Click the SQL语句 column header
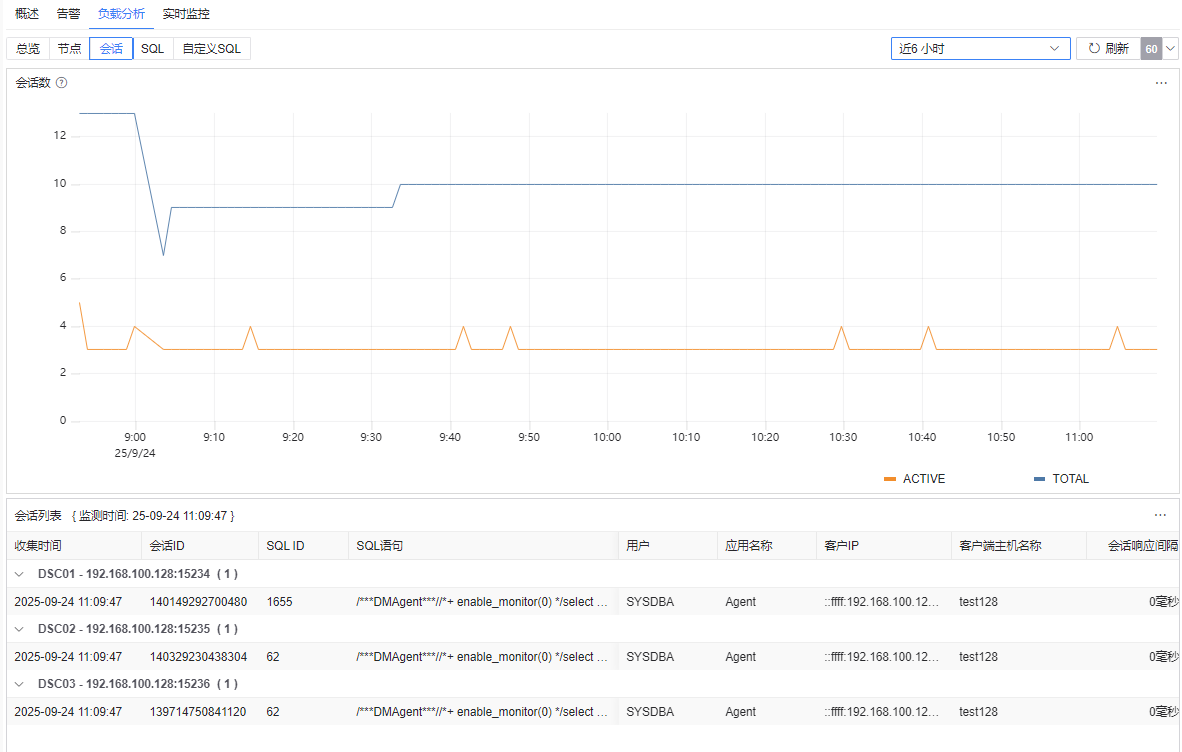This screenshot has height=752, width=1182. click(483, 546)
